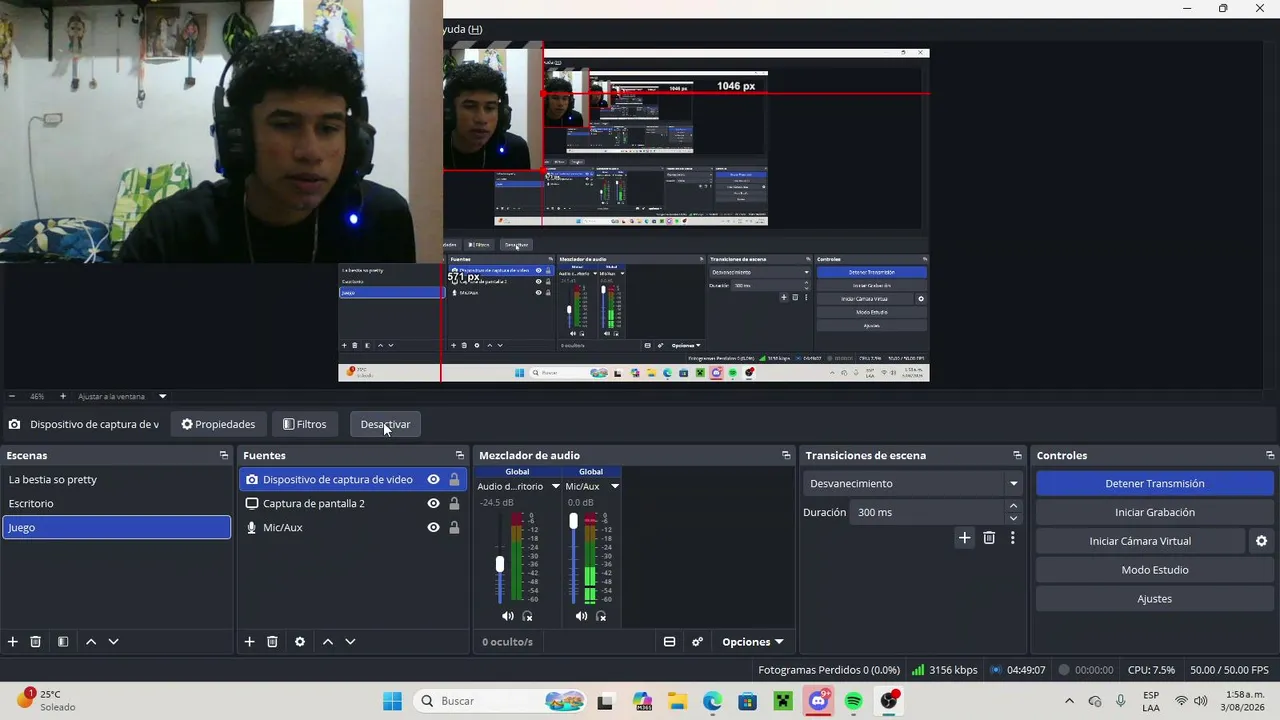Hide the Dispositivo de captura de video source
Image resolution: width=1280 pixels, height=720 pixels.
[433, 480]
